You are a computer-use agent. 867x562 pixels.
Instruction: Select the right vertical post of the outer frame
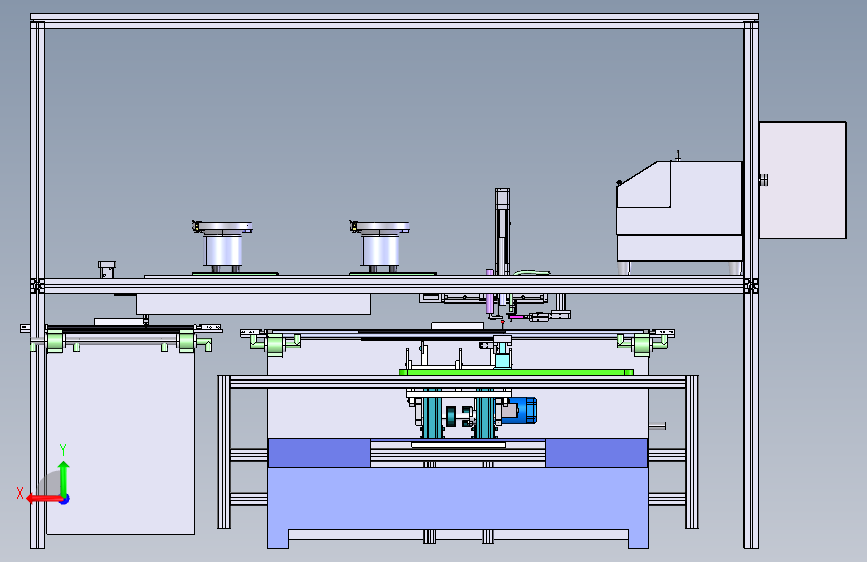point(751,285)
